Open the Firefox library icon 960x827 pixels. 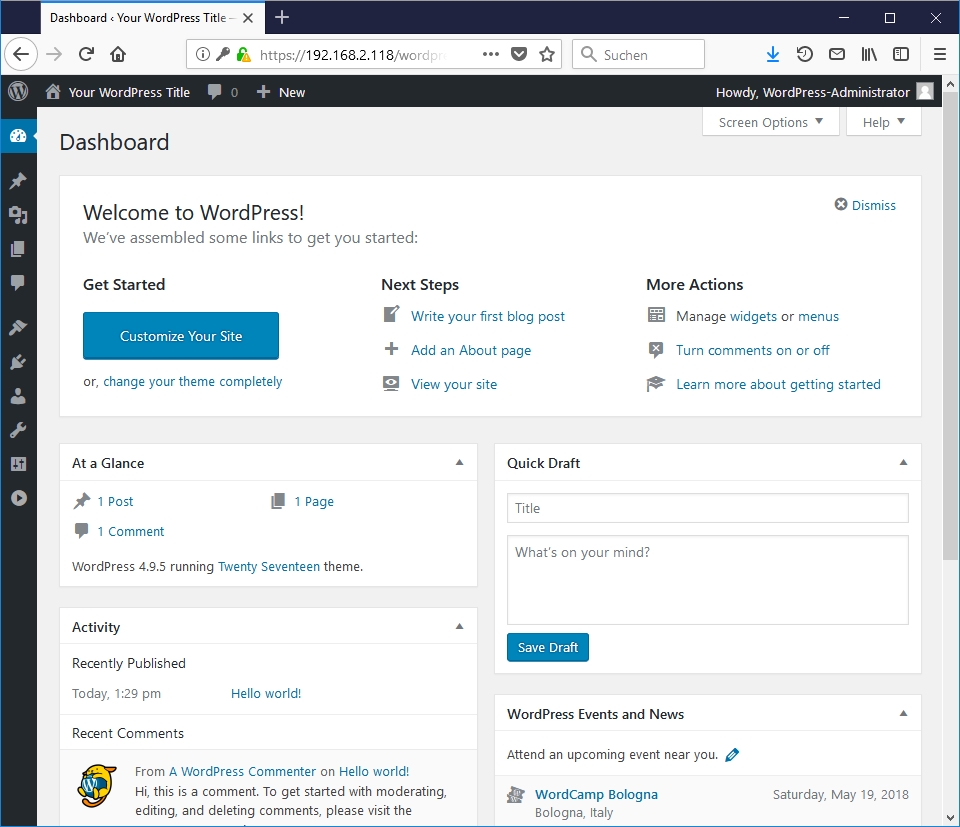click(x=869, y=54)
